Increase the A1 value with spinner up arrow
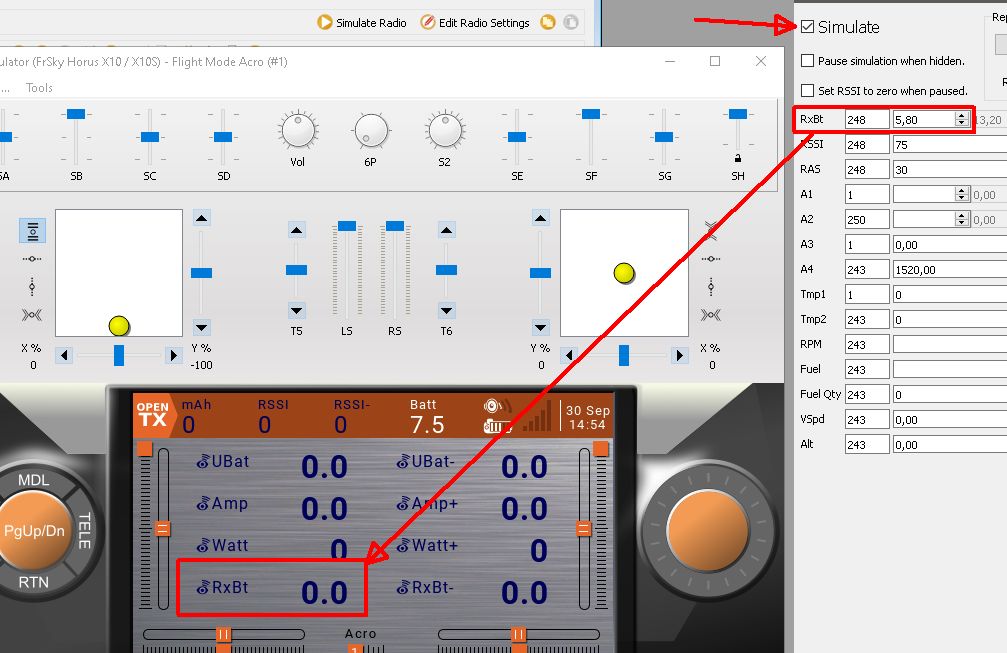This screenshot has height=653, width=1007. pos(961,191)
